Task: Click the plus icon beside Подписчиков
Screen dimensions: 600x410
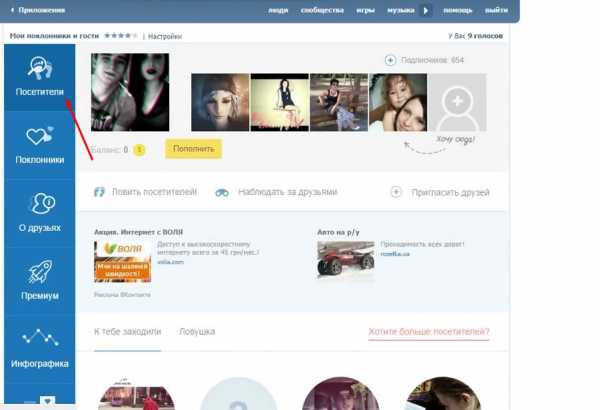Action: click(x=390, y=60)
